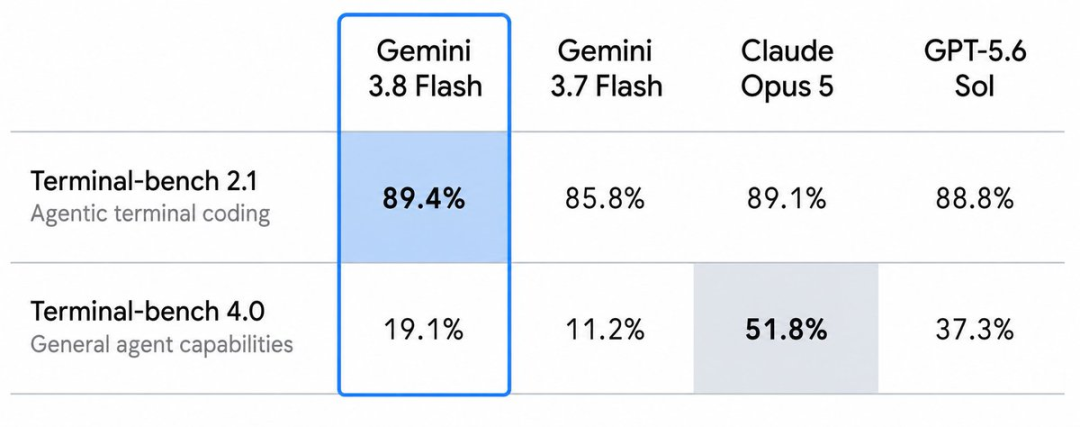This screenshot has height=427, width=1080.
Task: Select the Terminal-bench 4.0 row label
Action: [x=147, y=312]
